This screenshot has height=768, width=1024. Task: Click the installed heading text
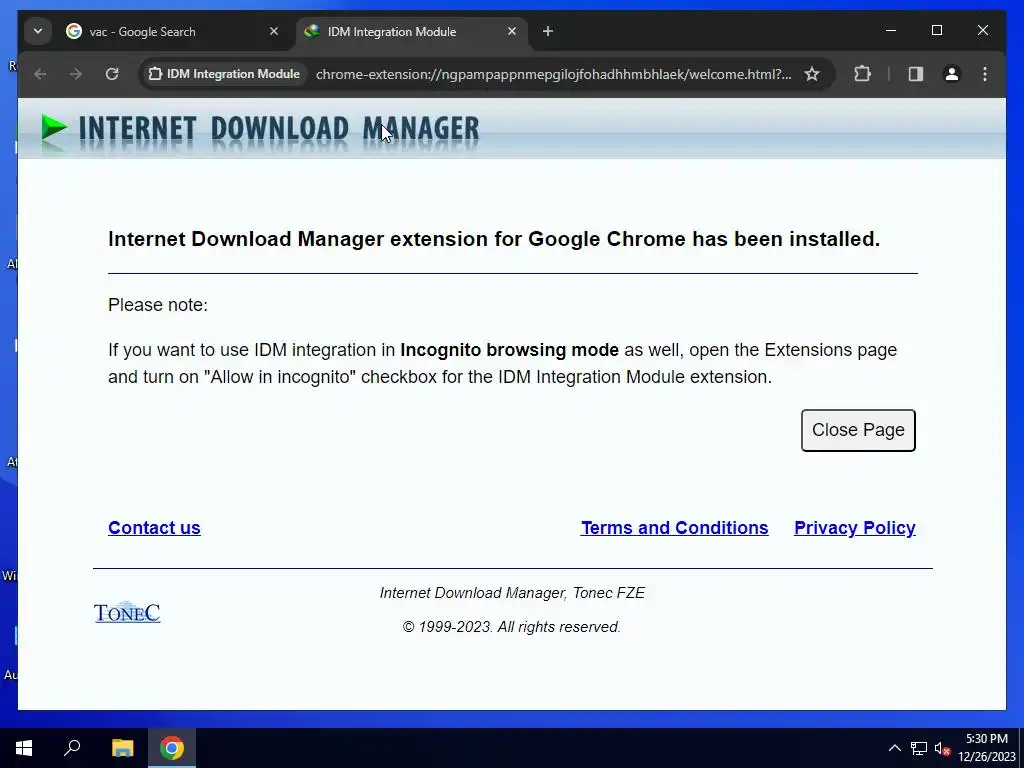(494, 239)
